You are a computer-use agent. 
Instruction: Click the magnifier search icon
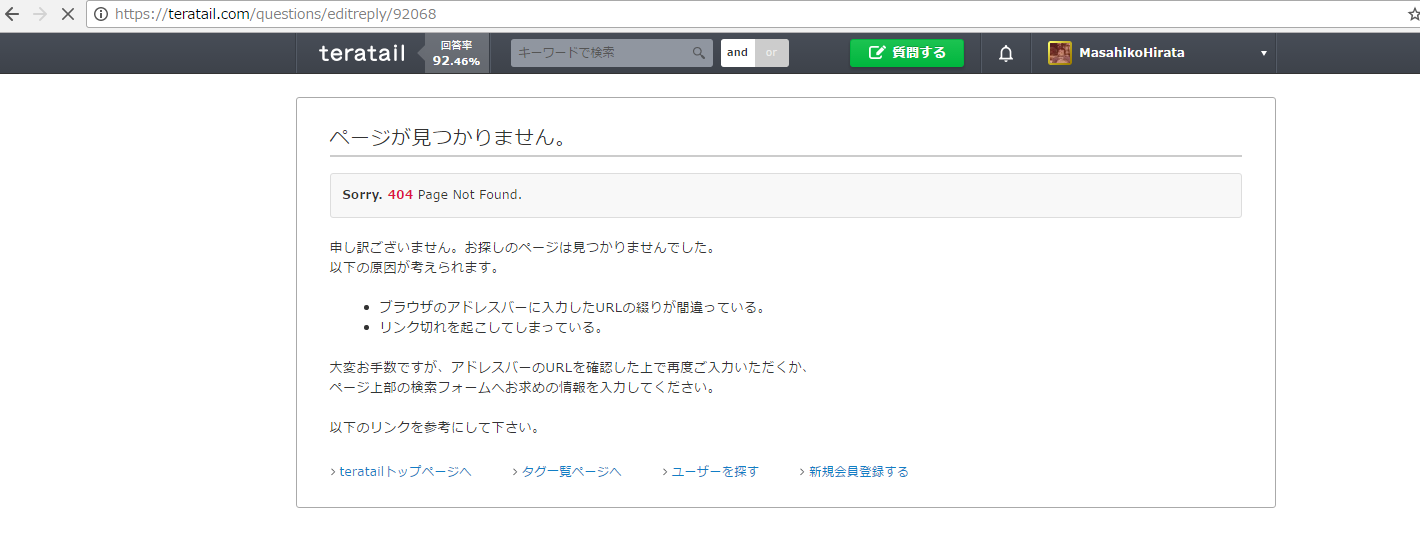click(x=700, y=53)
